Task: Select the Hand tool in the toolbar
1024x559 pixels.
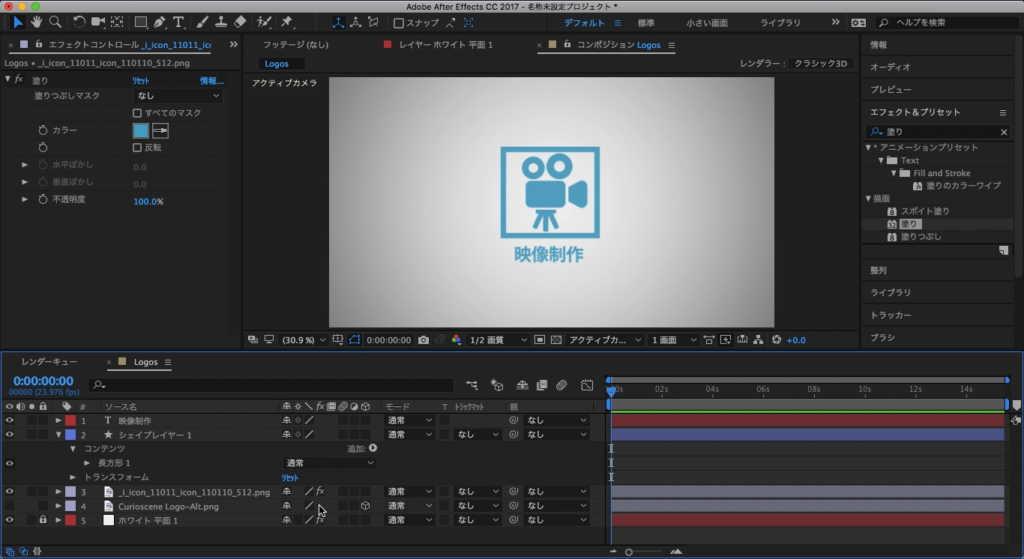Action: tap(37, 22)
